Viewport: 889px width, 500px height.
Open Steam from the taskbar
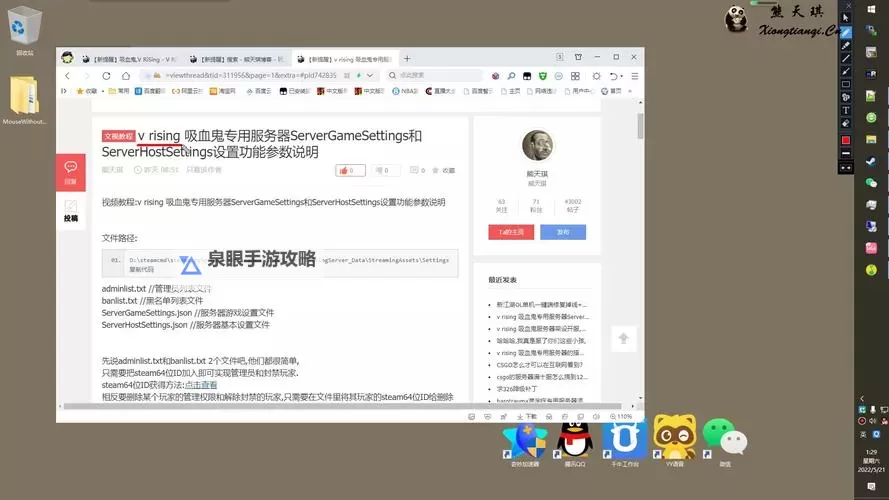pos(871,162)
